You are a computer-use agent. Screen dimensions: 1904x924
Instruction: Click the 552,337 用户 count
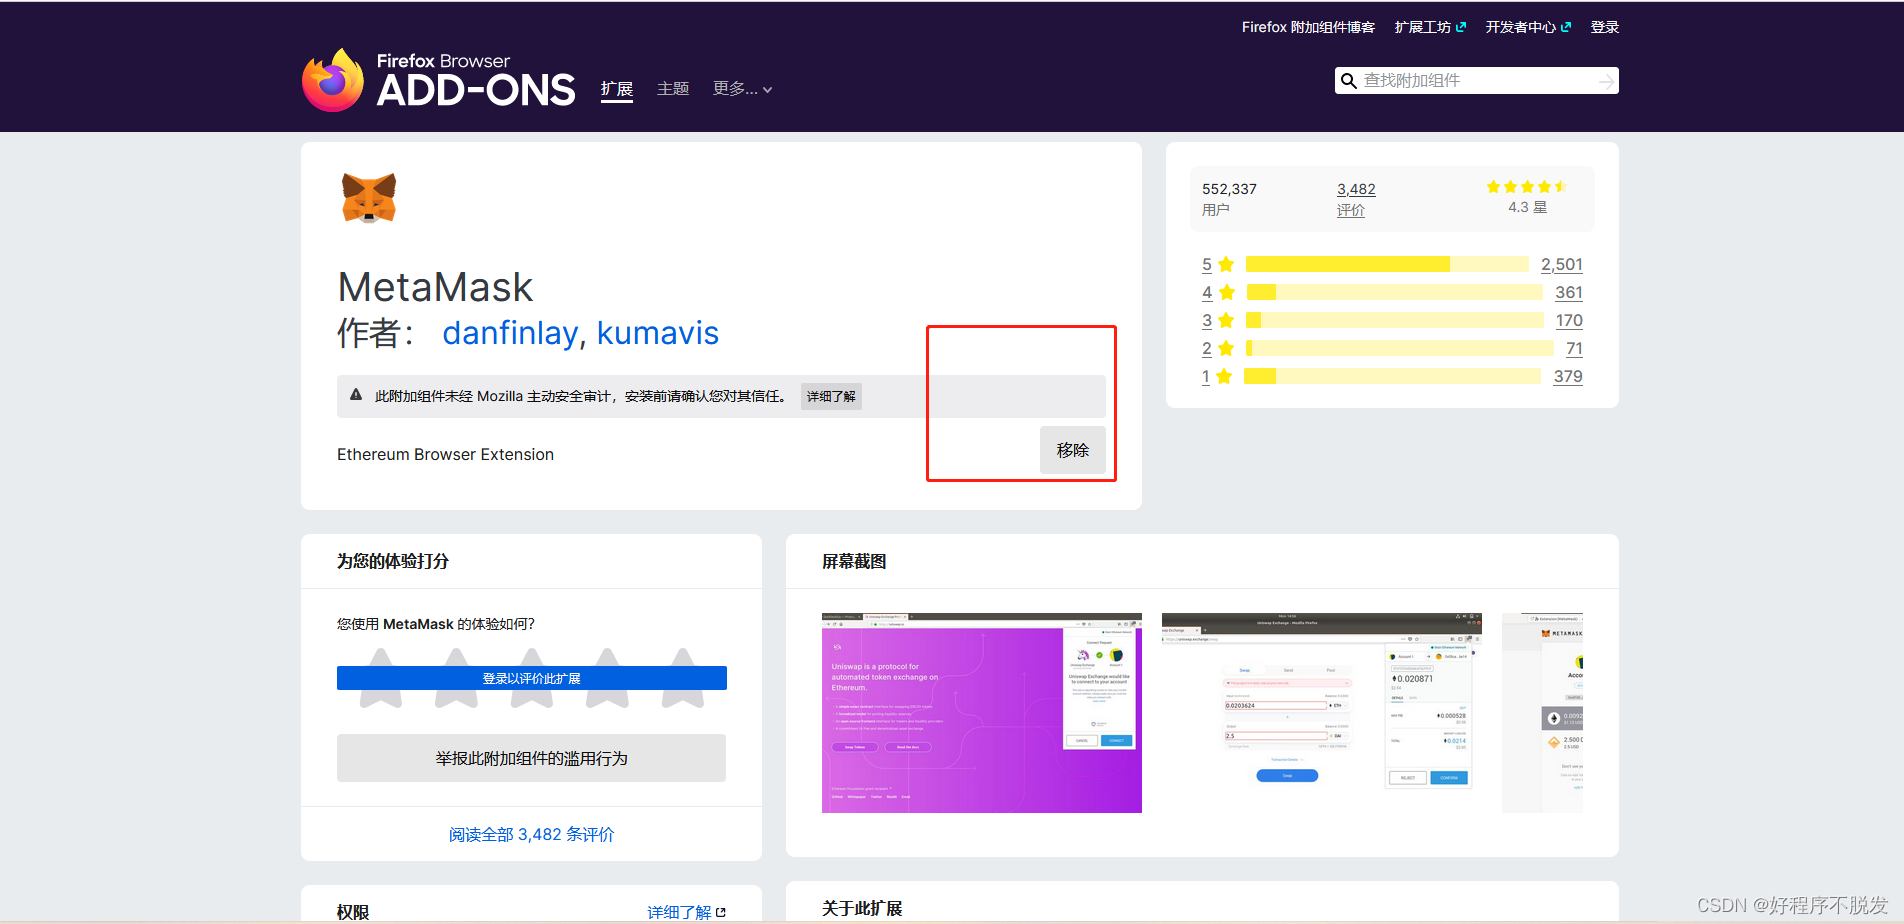click(1229, 199)
